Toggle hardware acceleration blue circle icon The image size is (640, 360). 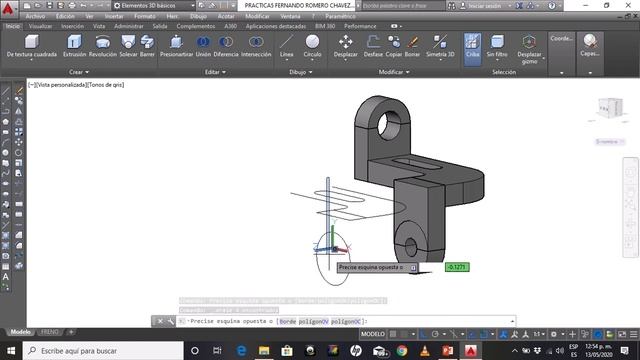(x=598, y=334)
